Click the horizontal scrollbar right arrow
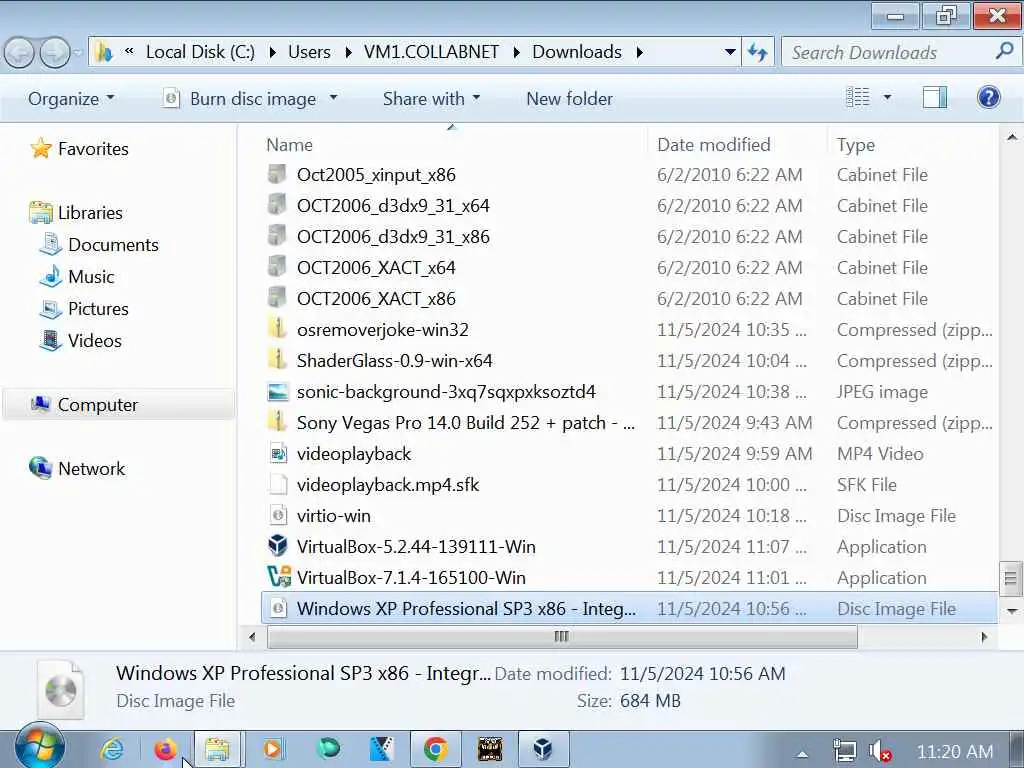 (x=984, y=637)
